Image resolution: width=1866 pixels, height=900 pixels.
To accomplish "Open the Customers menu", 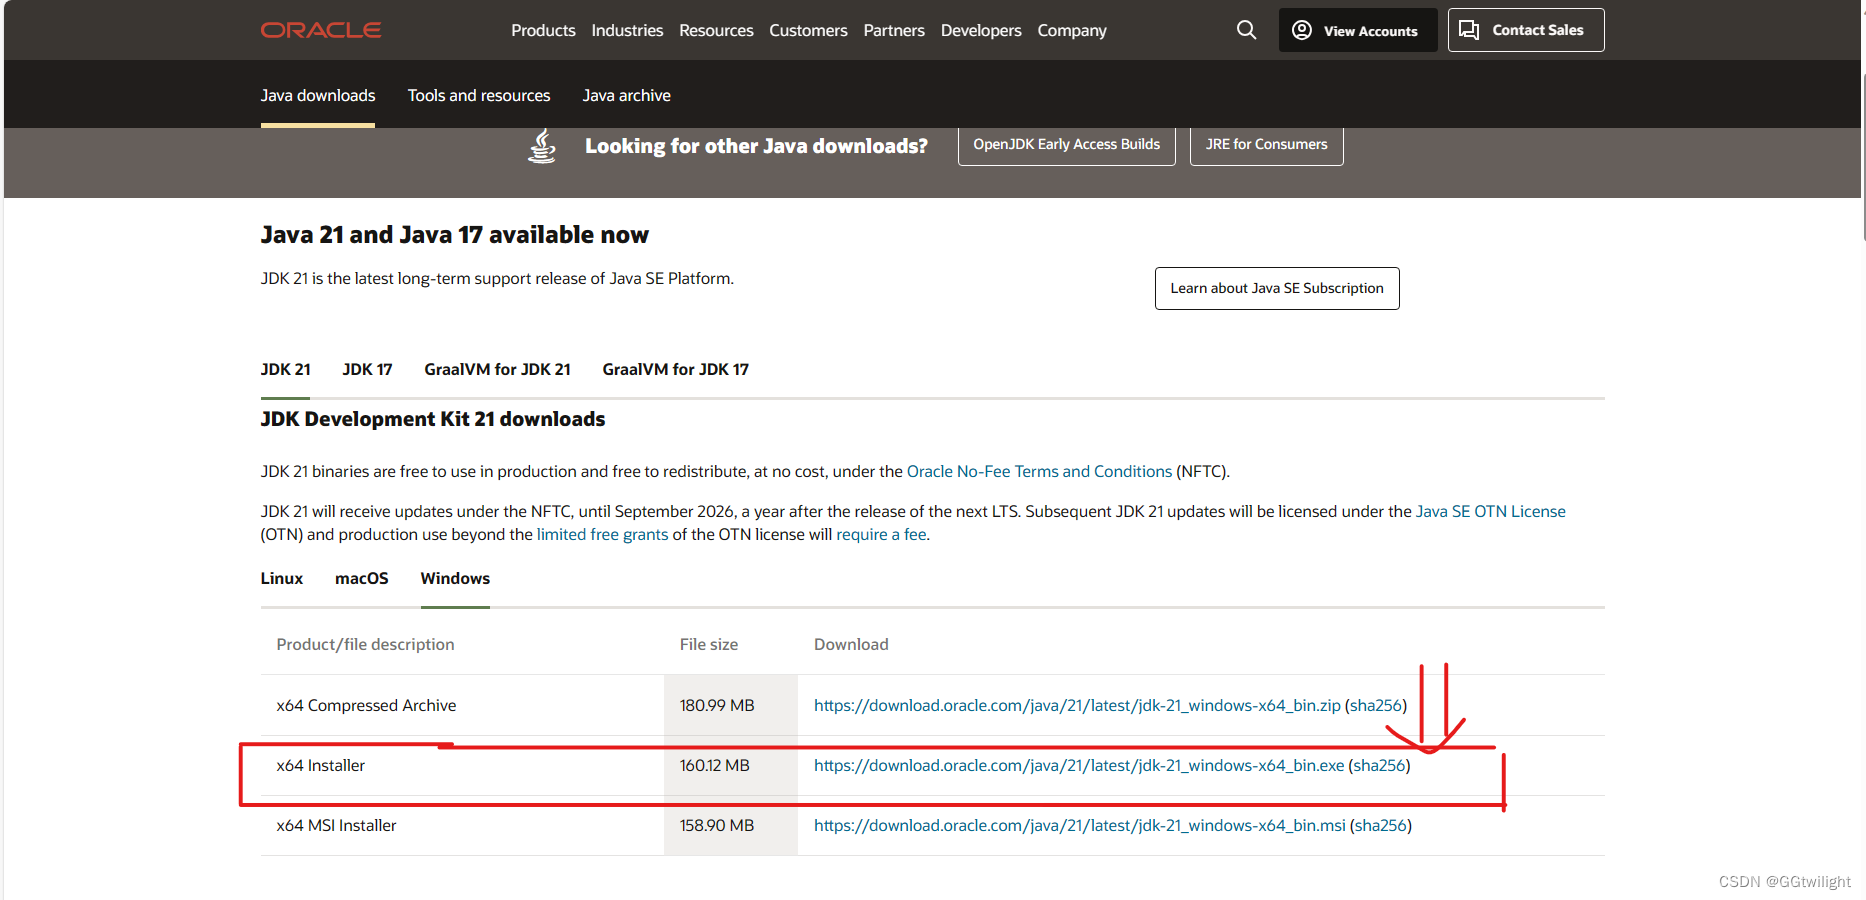I will [808, 30].
